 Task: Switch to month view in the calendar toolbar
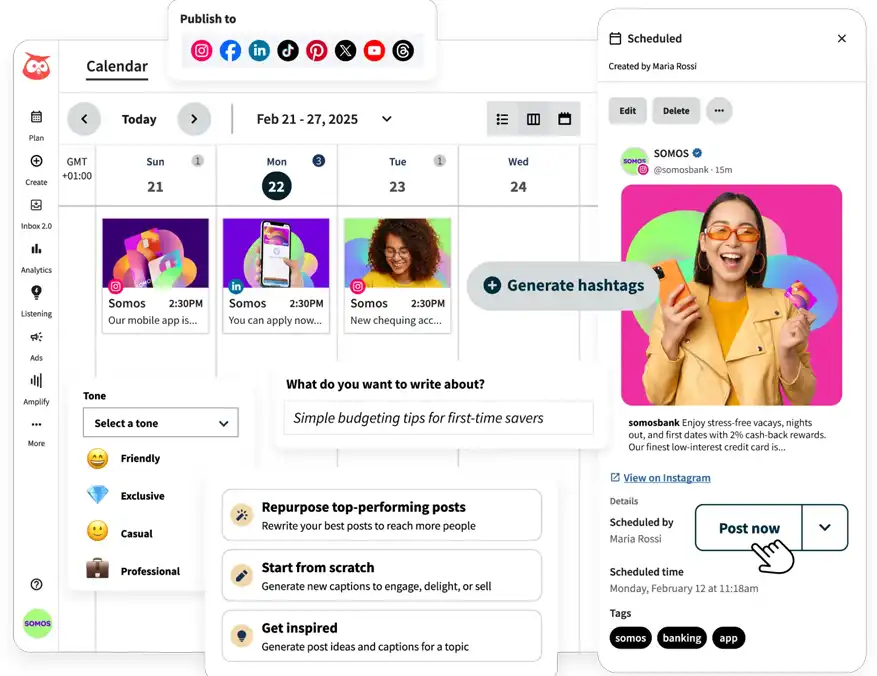pos(564,118)
